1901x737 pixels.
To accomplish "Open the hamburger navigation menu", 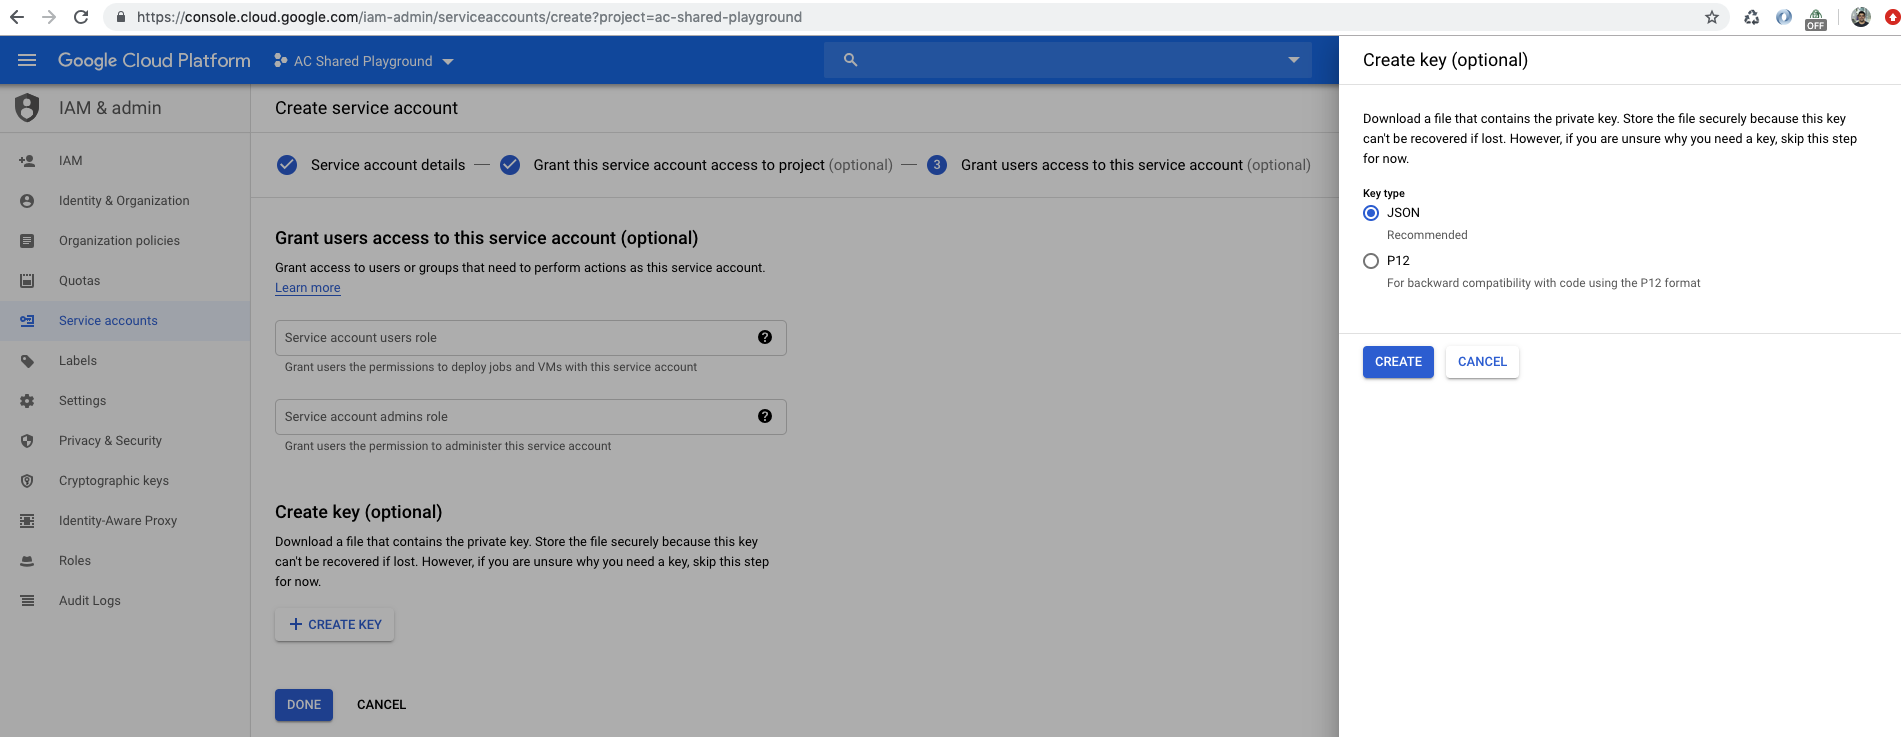I will pos(27,60).
